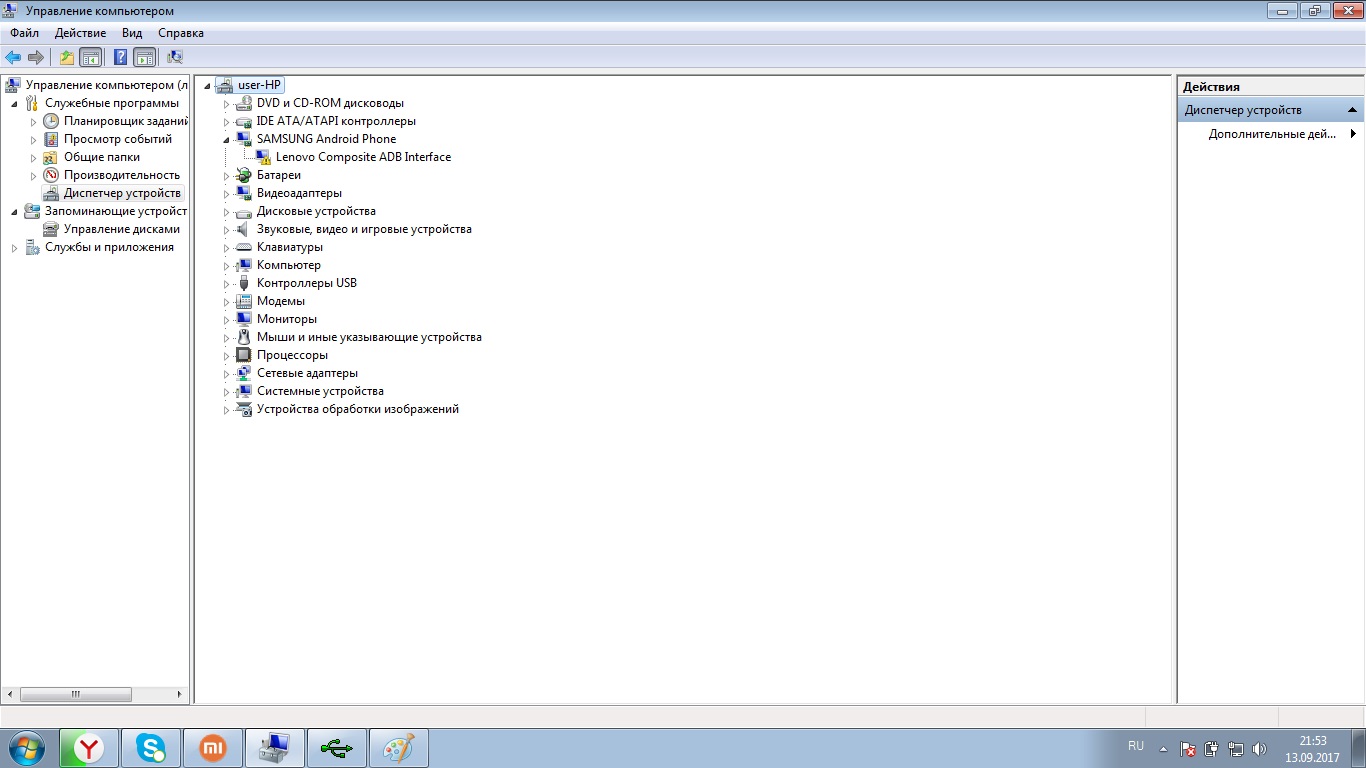Select Управление дисками in the left tree
Viewport: 1366px width, 768px height.
122,229
